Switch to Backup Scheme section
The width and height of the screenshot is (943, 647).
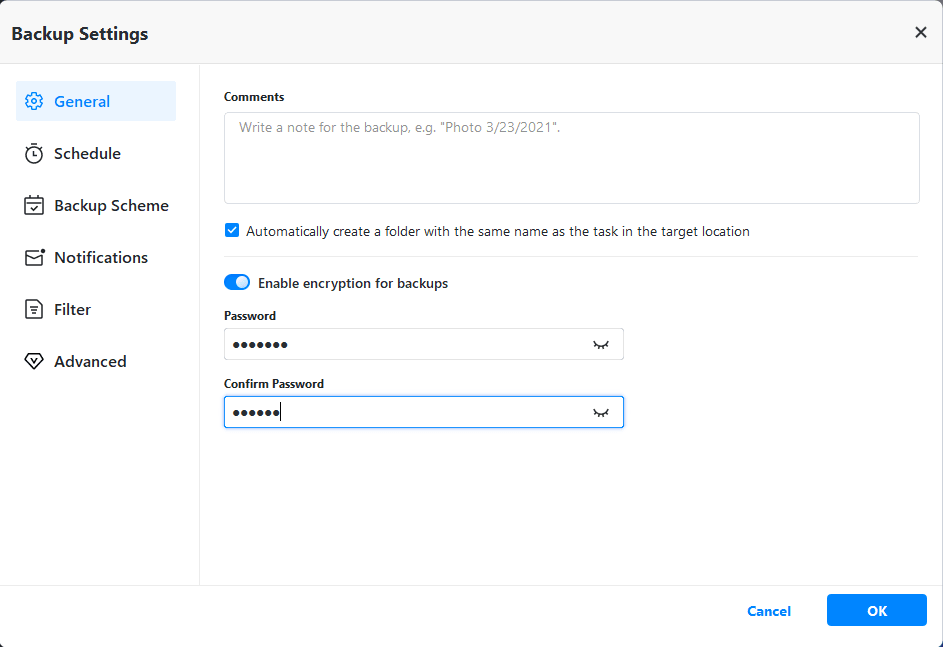(111, 205)
